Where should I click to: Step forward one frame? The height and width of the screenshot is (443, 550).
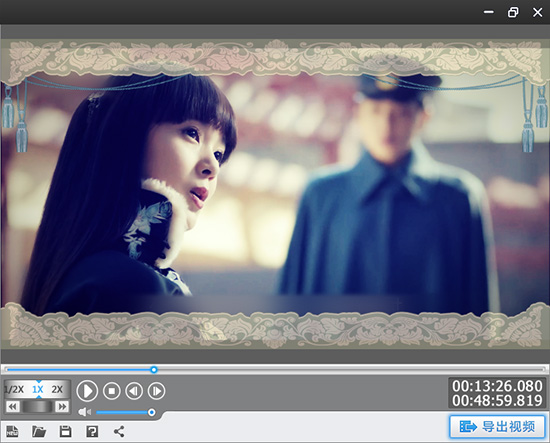tap(156, 391)
